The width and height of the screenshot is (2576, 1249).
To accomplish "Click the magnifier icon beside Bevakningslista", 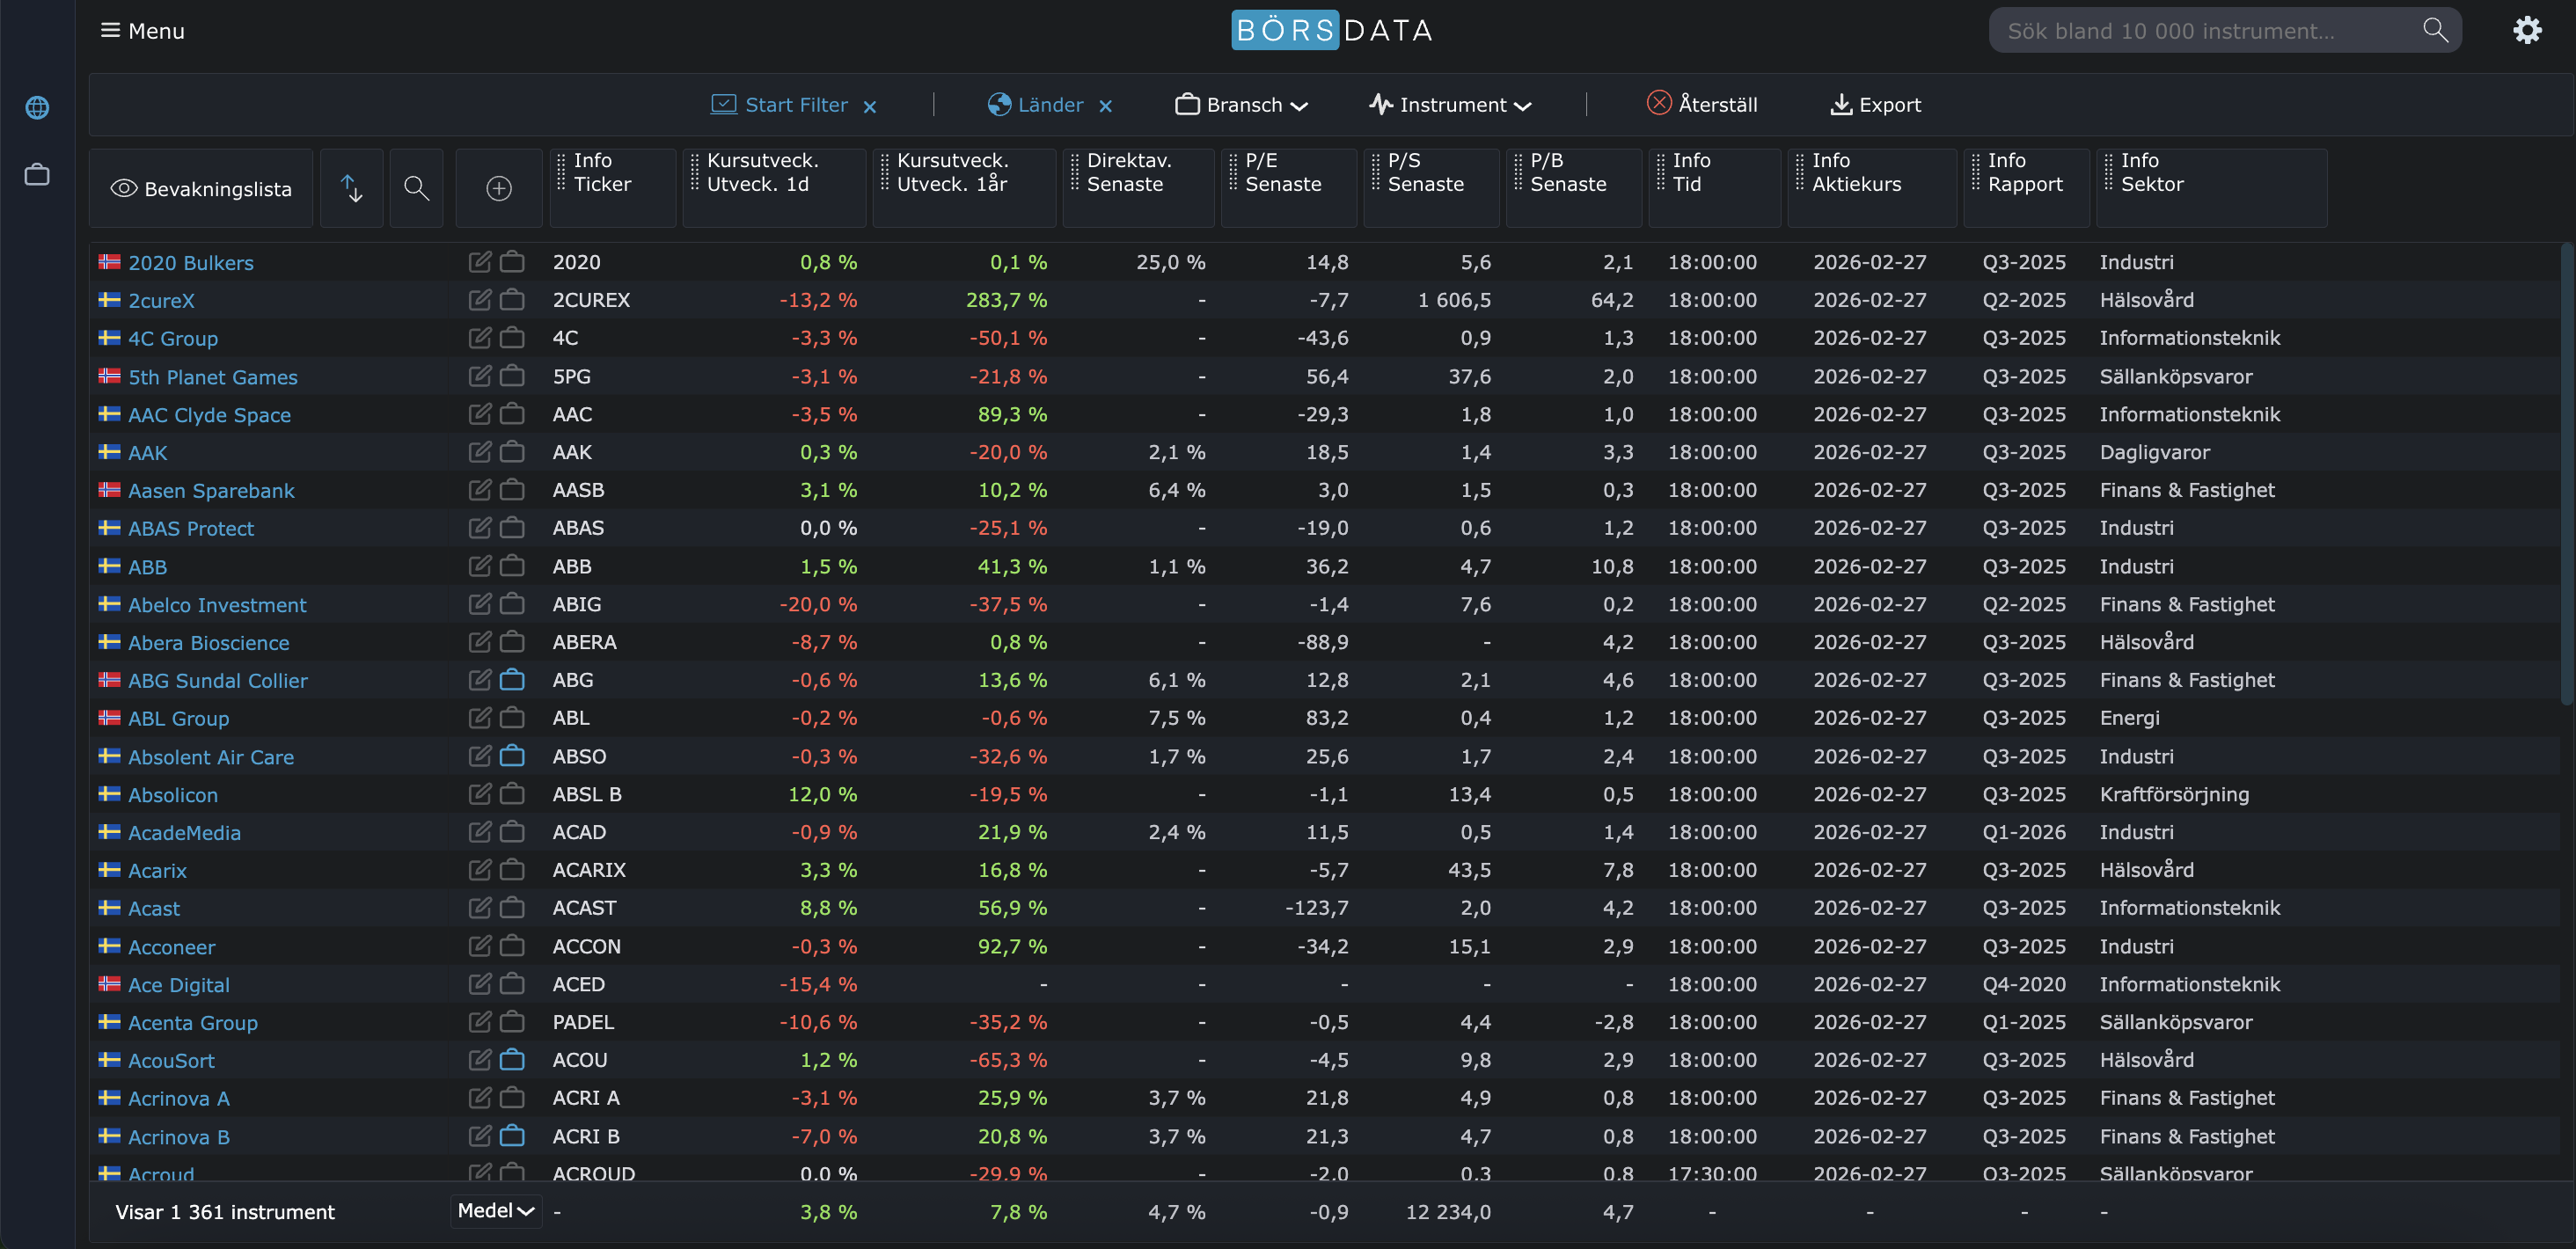I will pos(416,188).
